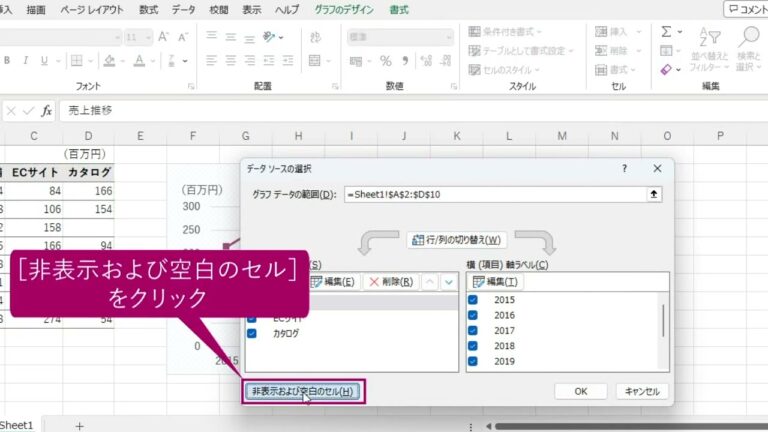Click the percent style icon
Image resolution: width=768 pixels, height=432 pixels.
click(x=386, y=61)
